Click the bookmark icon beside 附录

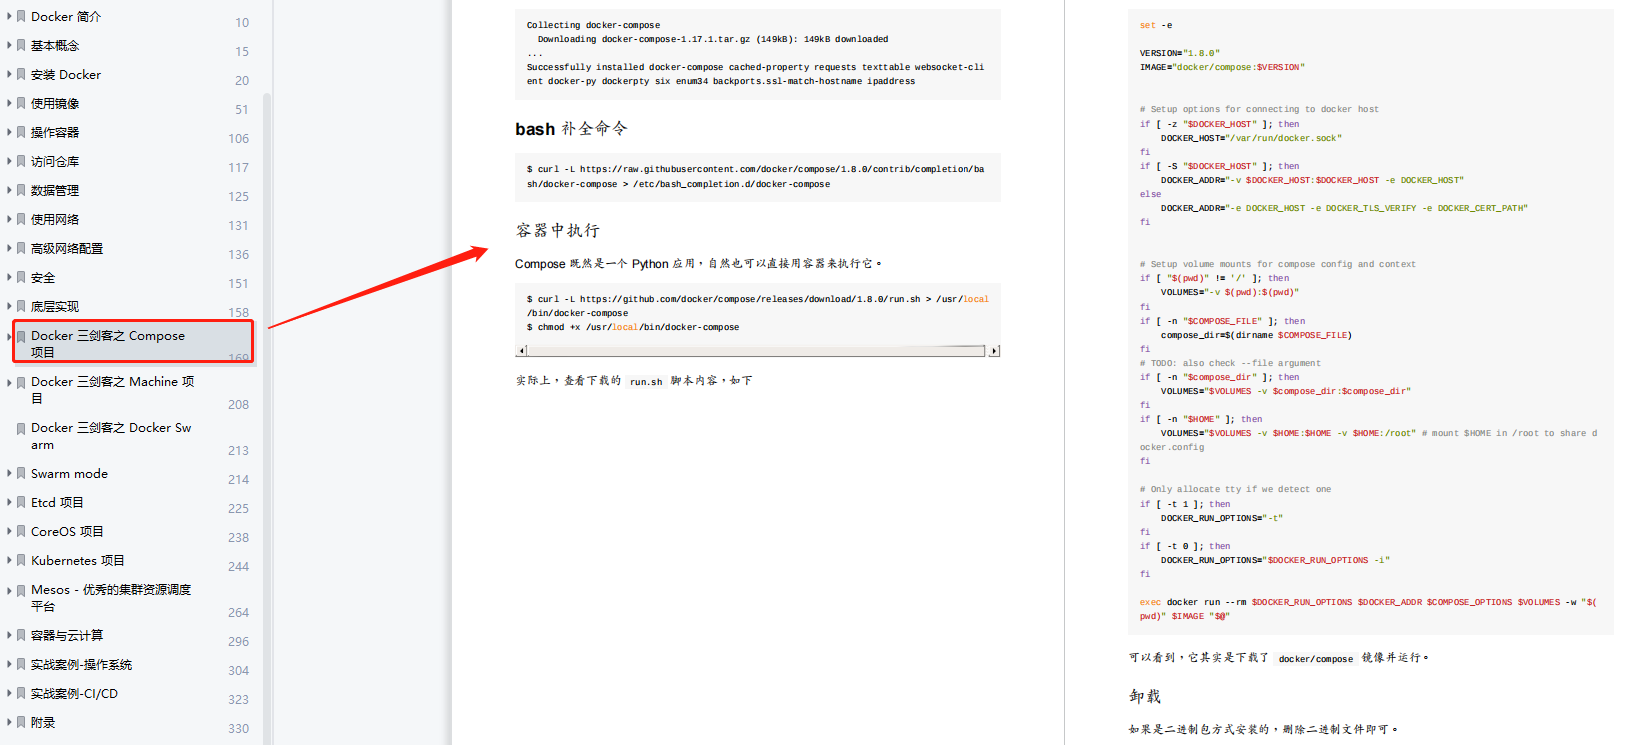pyautogui.click(x=21, y=723)
